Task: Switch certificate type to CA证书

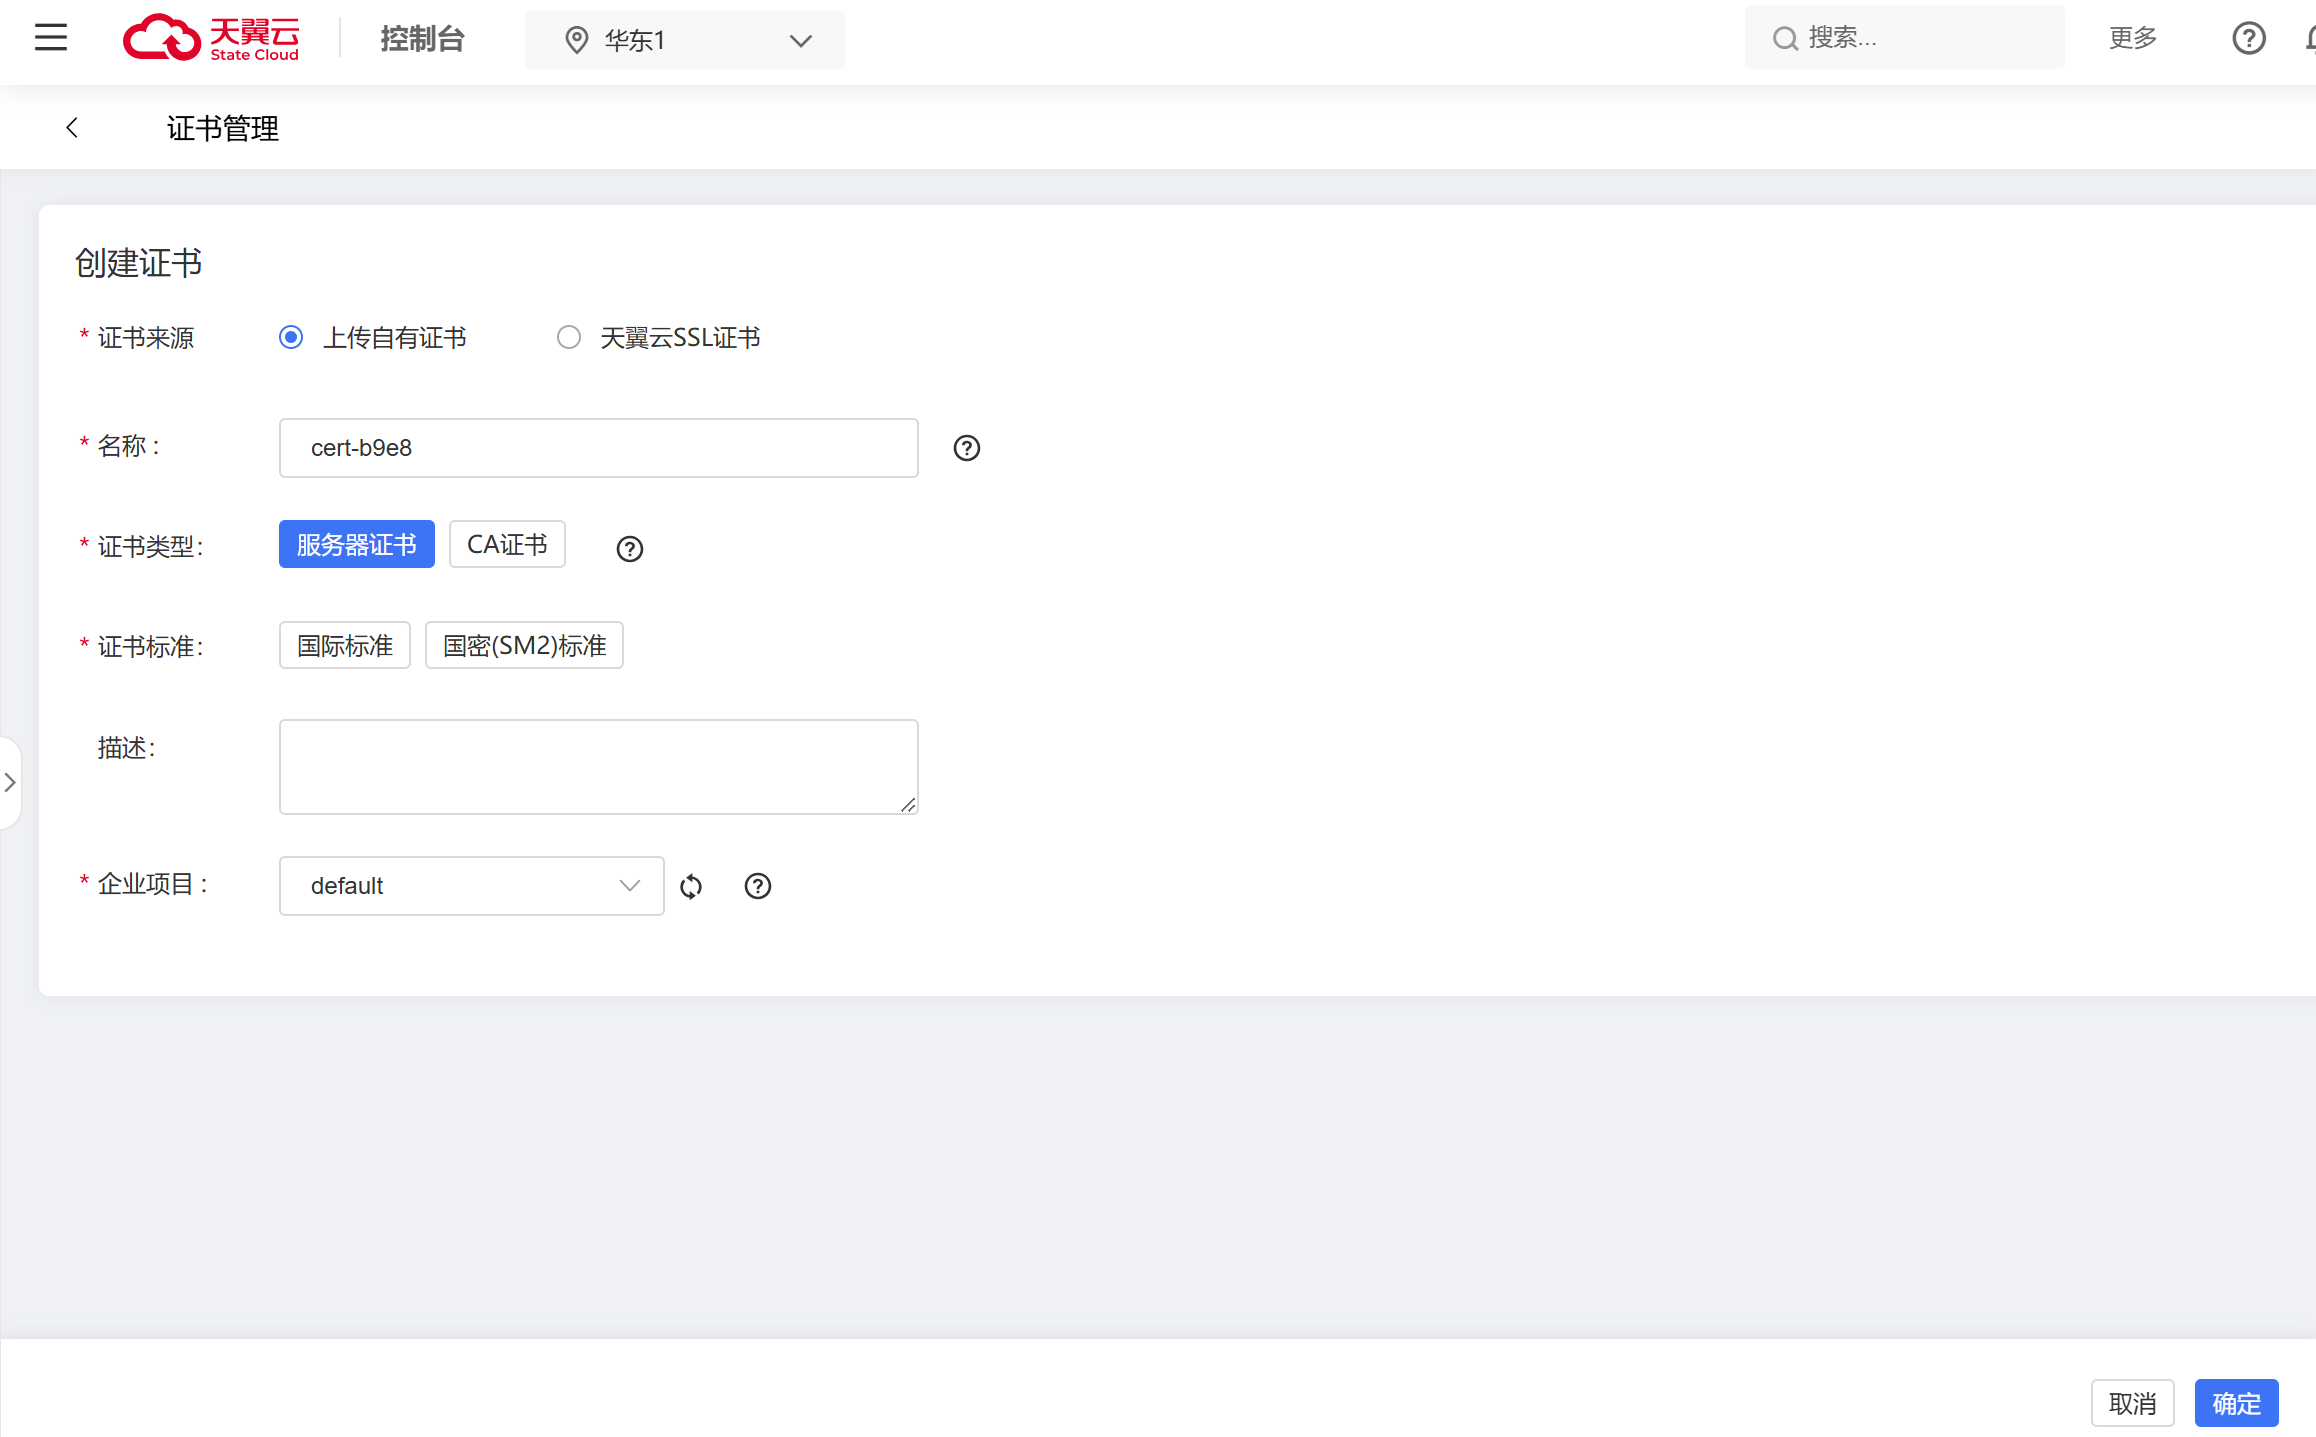Action: 507,545
